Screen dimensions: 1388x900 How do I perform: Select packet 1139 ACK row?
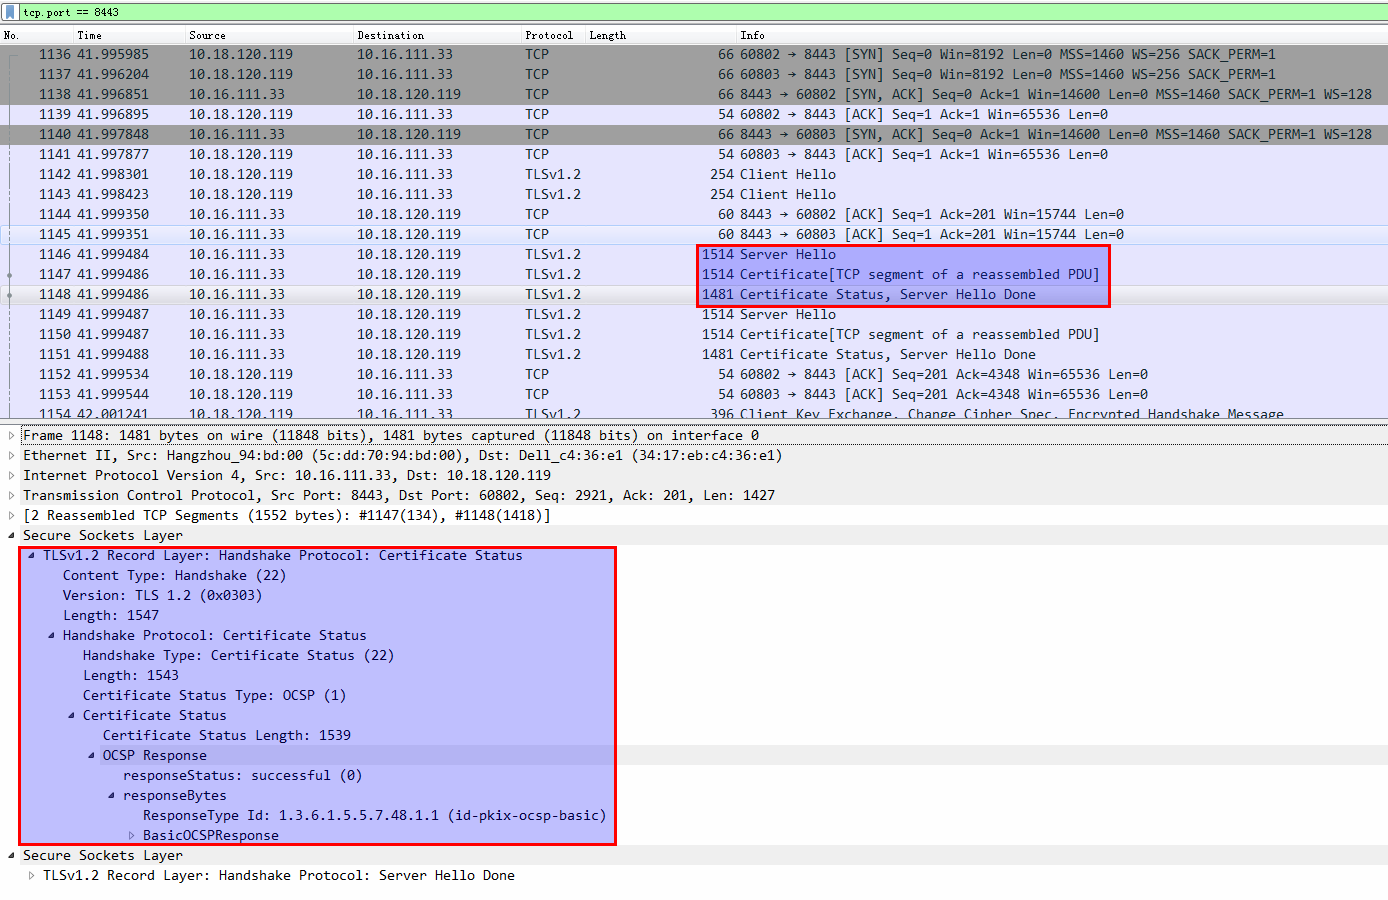(x=694, y=114)
